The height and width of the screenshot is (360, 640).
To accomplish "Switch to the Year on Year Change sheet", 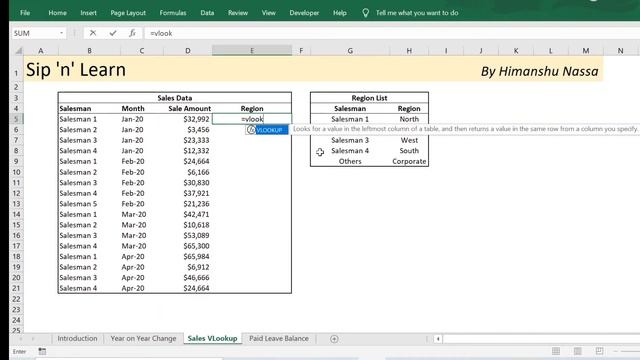I will coord(143,338).
